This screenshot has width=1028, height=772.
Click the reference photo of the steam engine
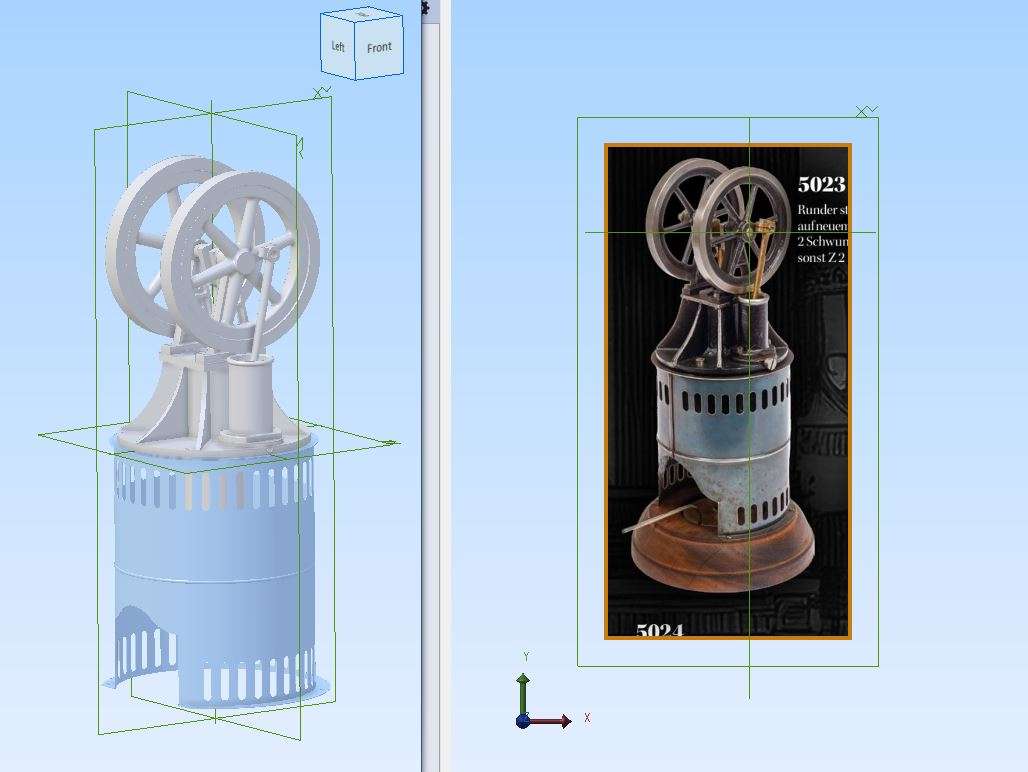(728, 391)
